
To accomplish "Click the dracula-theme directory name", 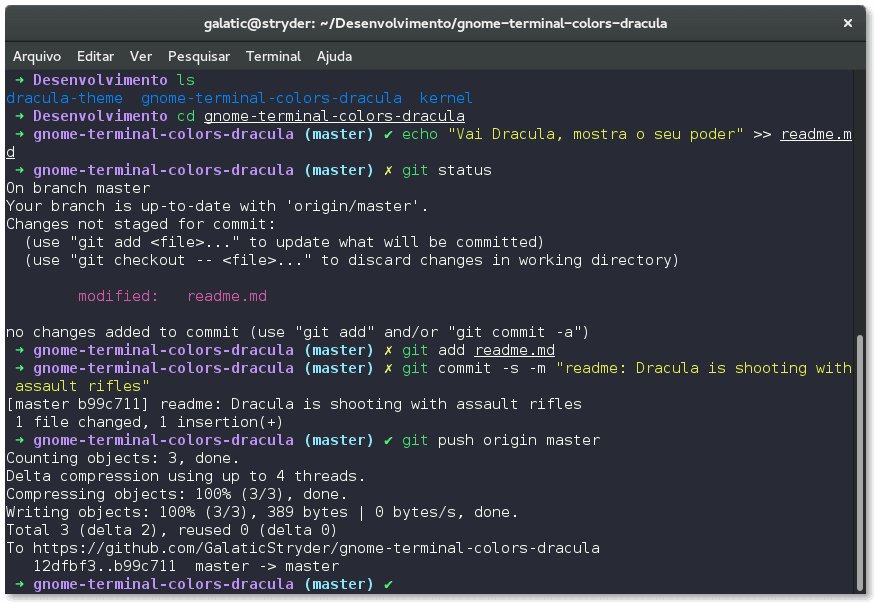I will tap(61, 97).
